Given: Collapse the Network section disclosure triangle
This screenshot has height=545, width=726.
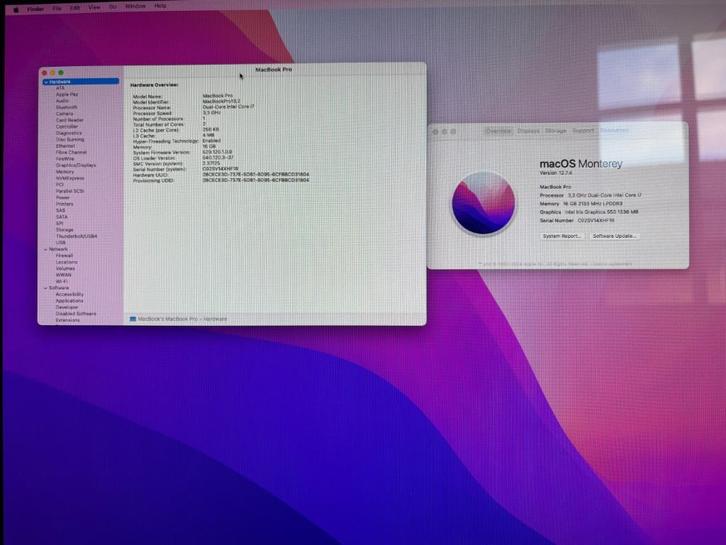Looking at the screenshot, I should 45,249.
